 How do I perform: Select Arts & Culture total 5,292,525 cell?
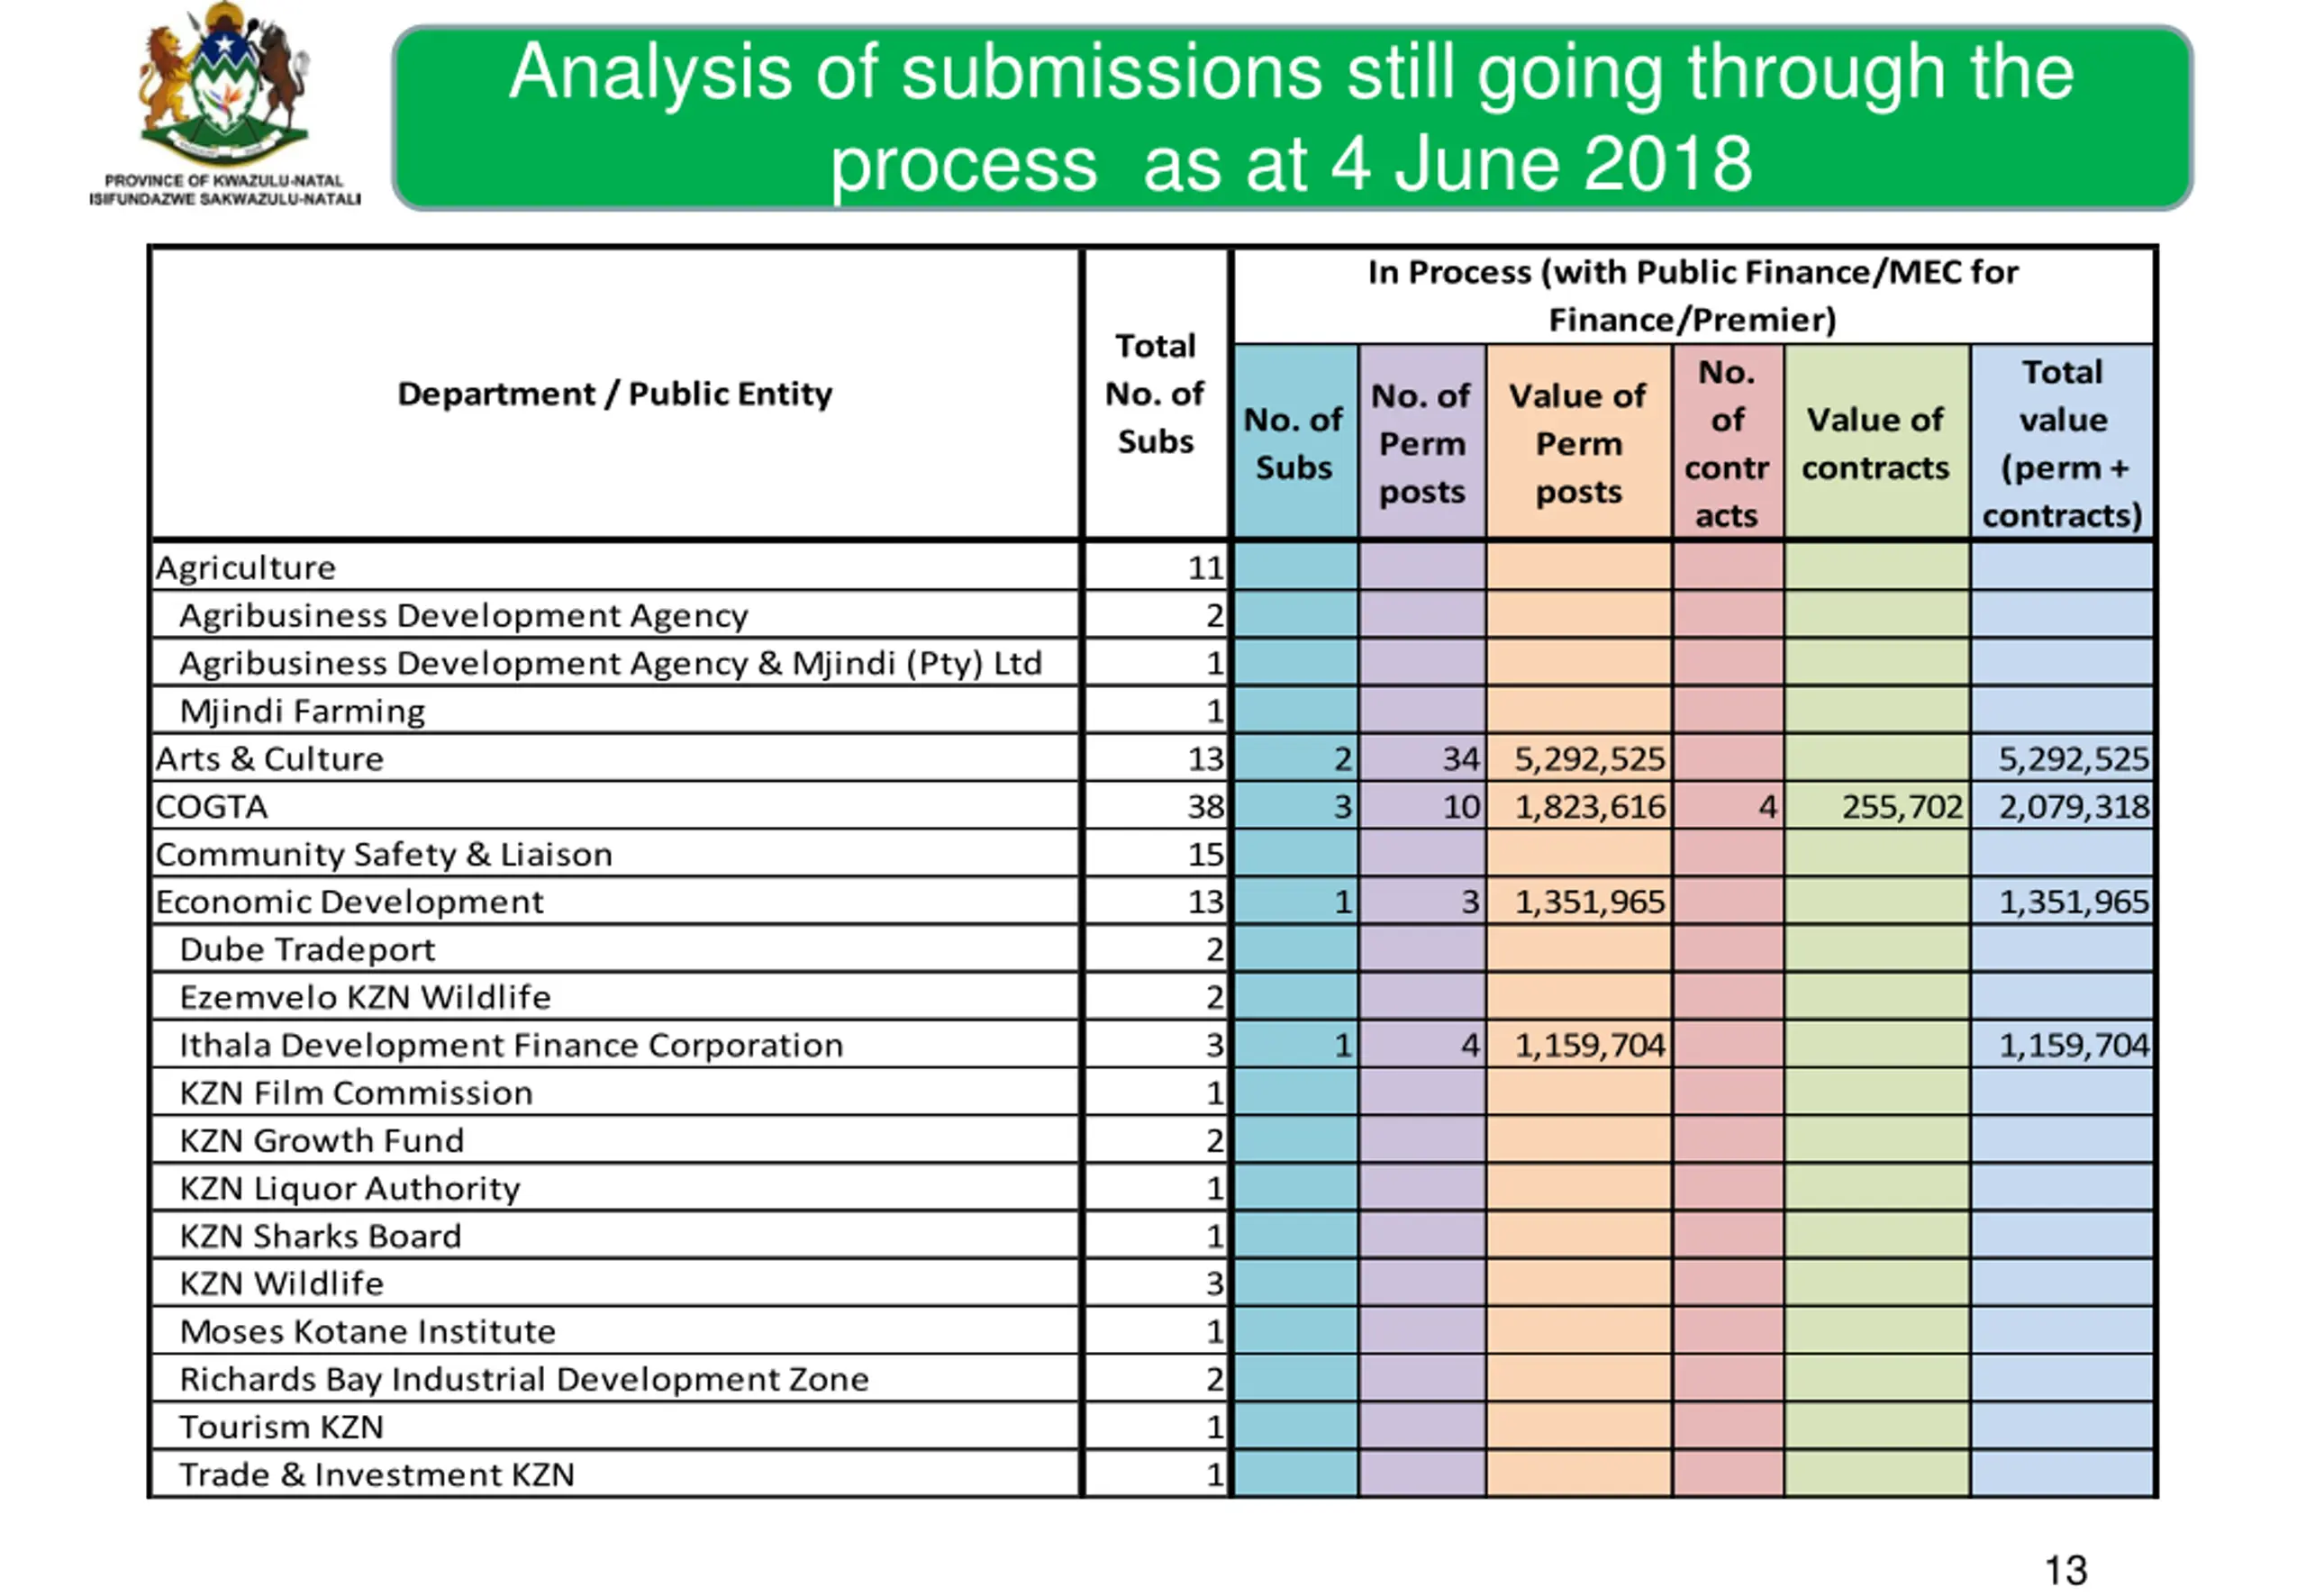tap(2062, 758)
